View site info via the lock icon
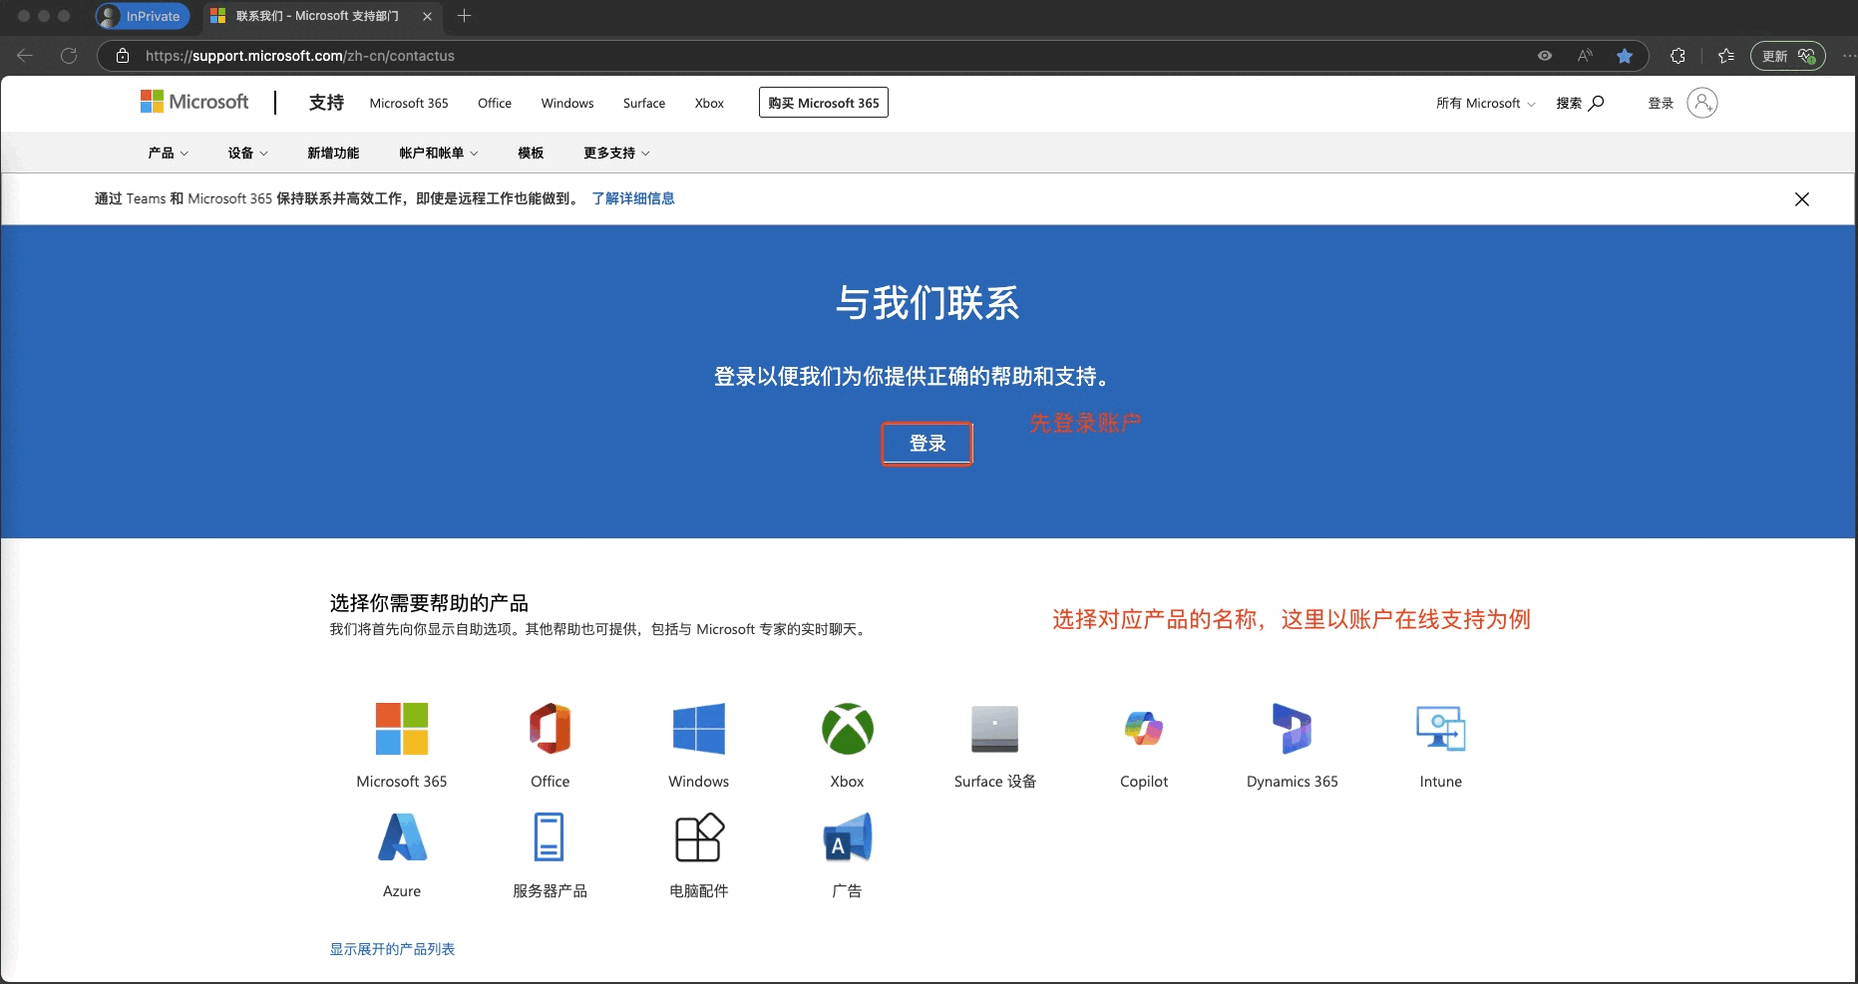Screen dimensions: 1858x984 (123, 56)
